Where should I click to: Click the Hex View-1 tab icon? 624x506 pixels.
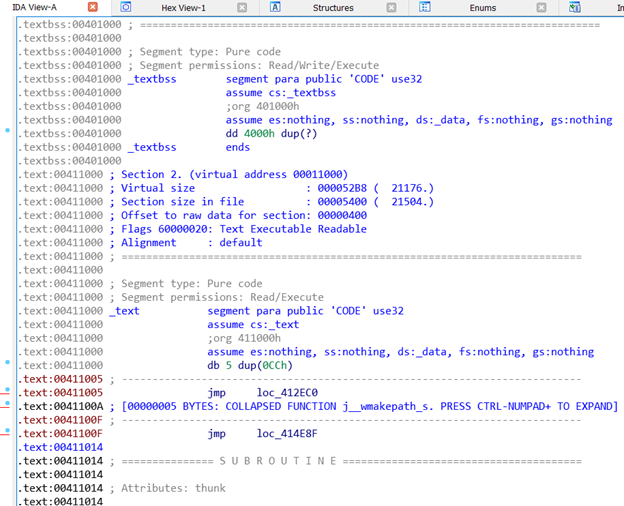[x=126, y=7]
